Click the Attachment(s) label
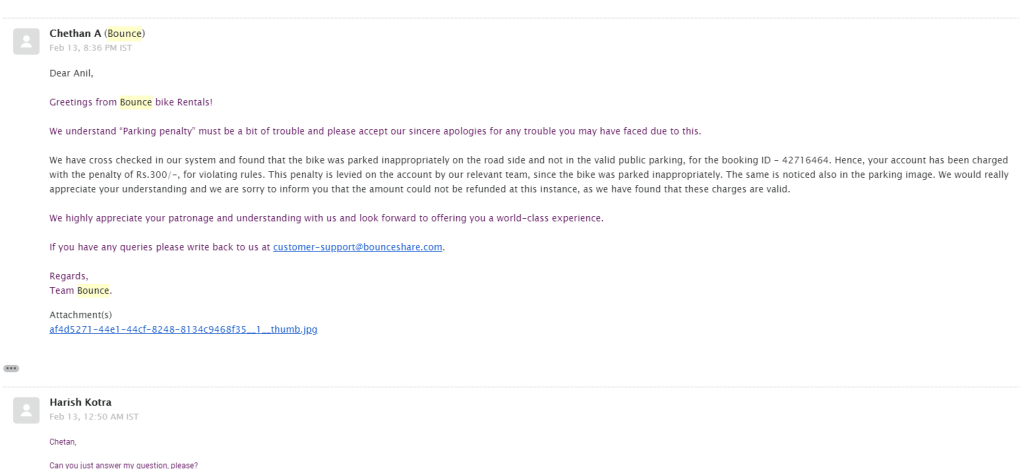Image resolution: width=1024 pixels, height=469 pixels. (x=81, y=315)
